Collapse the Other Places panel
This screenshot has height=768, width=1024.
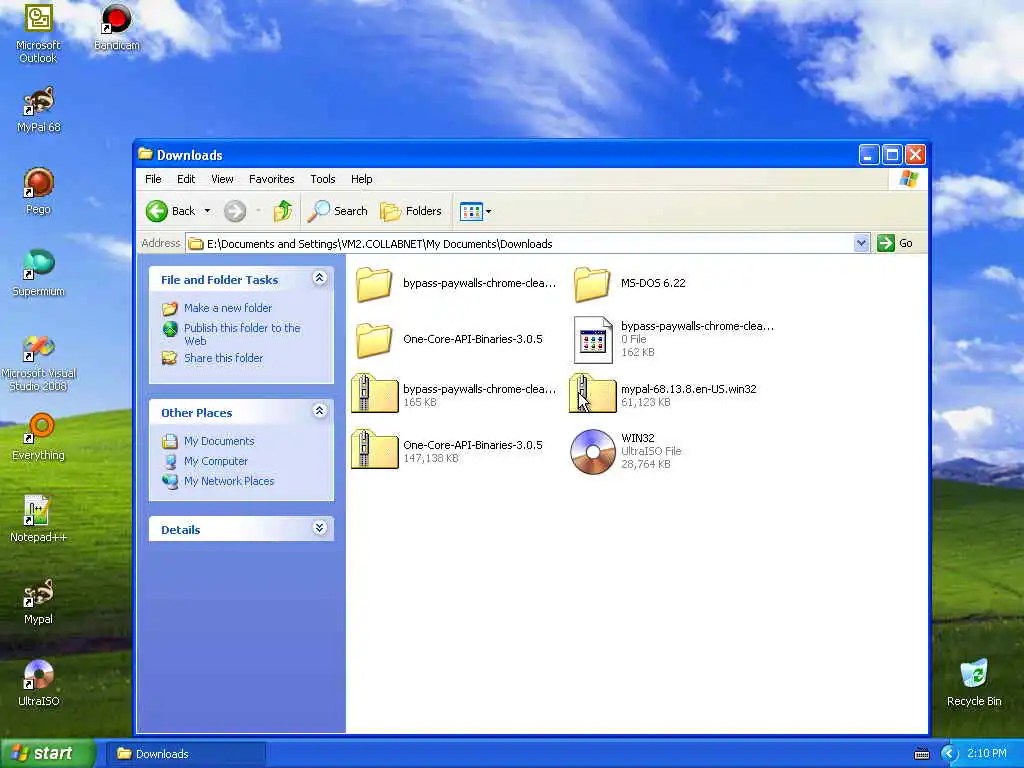pyautogui.click(x=319, y=411)
